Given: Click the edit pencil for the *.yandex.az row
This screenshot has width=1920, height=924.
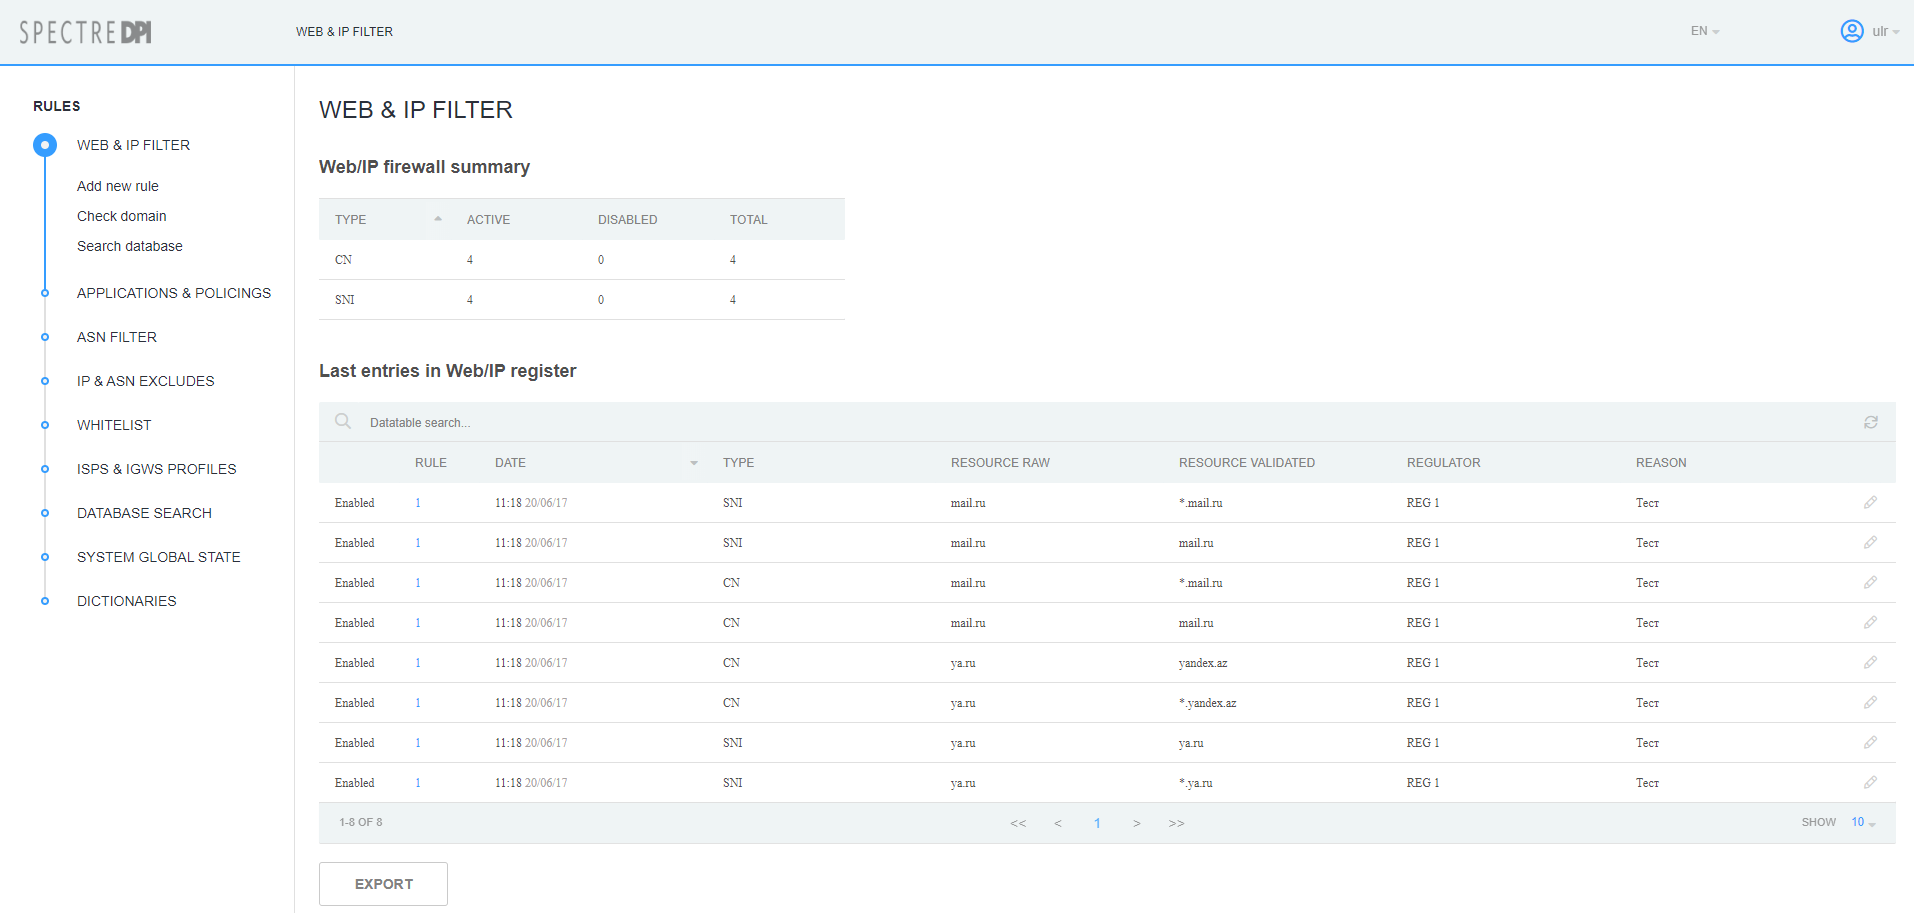Looking at the screenshot, I should tap(1870, 703).
